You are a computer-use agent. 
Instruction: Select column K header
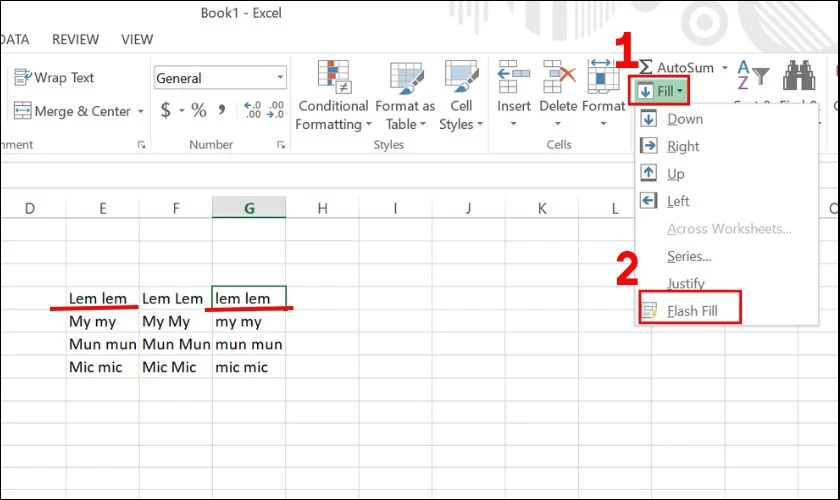542,208
